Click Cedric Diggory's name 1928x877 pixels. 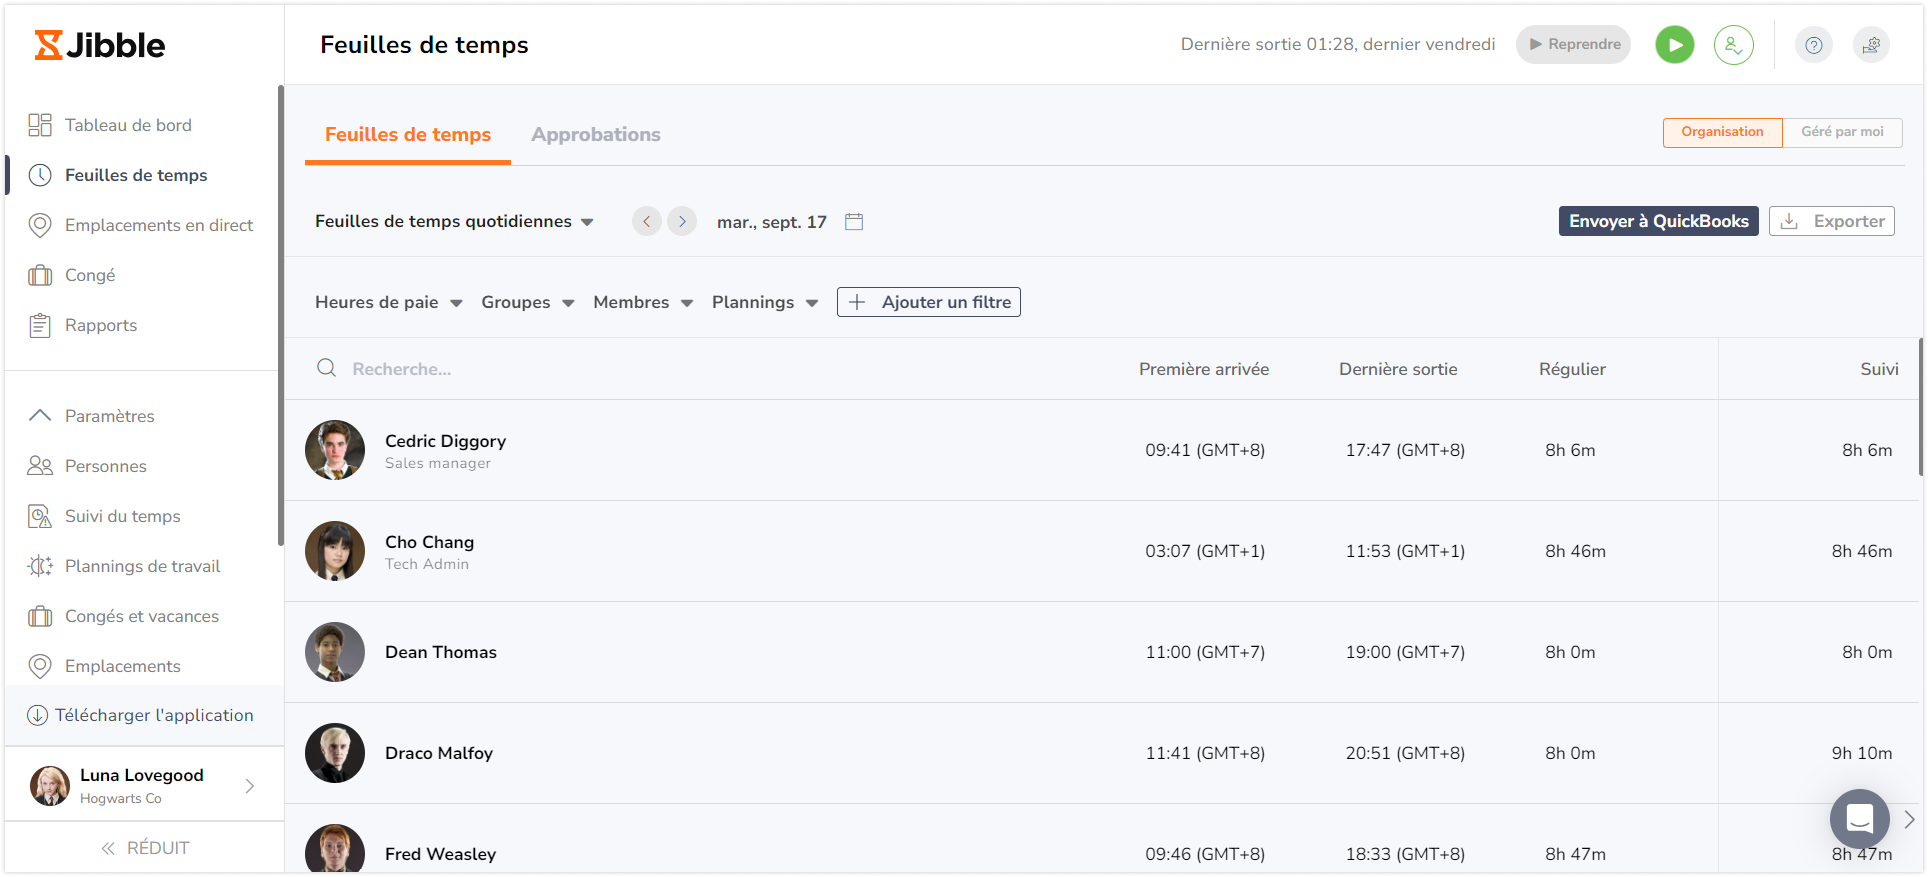tap(445, 441)
